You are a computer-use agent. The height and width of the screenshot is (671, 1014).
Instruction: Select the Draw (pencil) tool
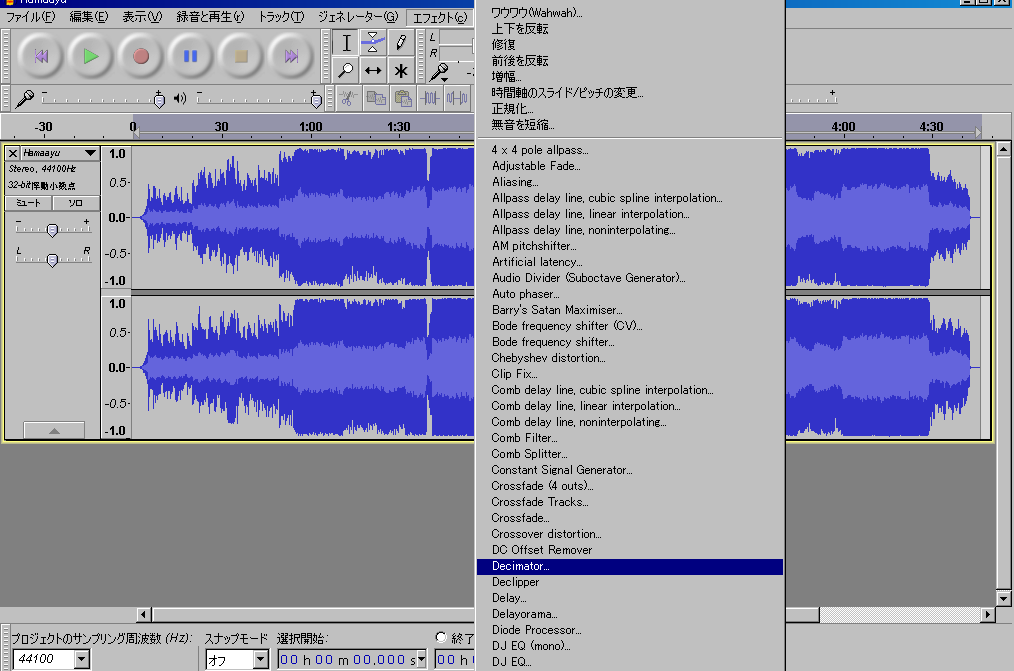point(401,43)
